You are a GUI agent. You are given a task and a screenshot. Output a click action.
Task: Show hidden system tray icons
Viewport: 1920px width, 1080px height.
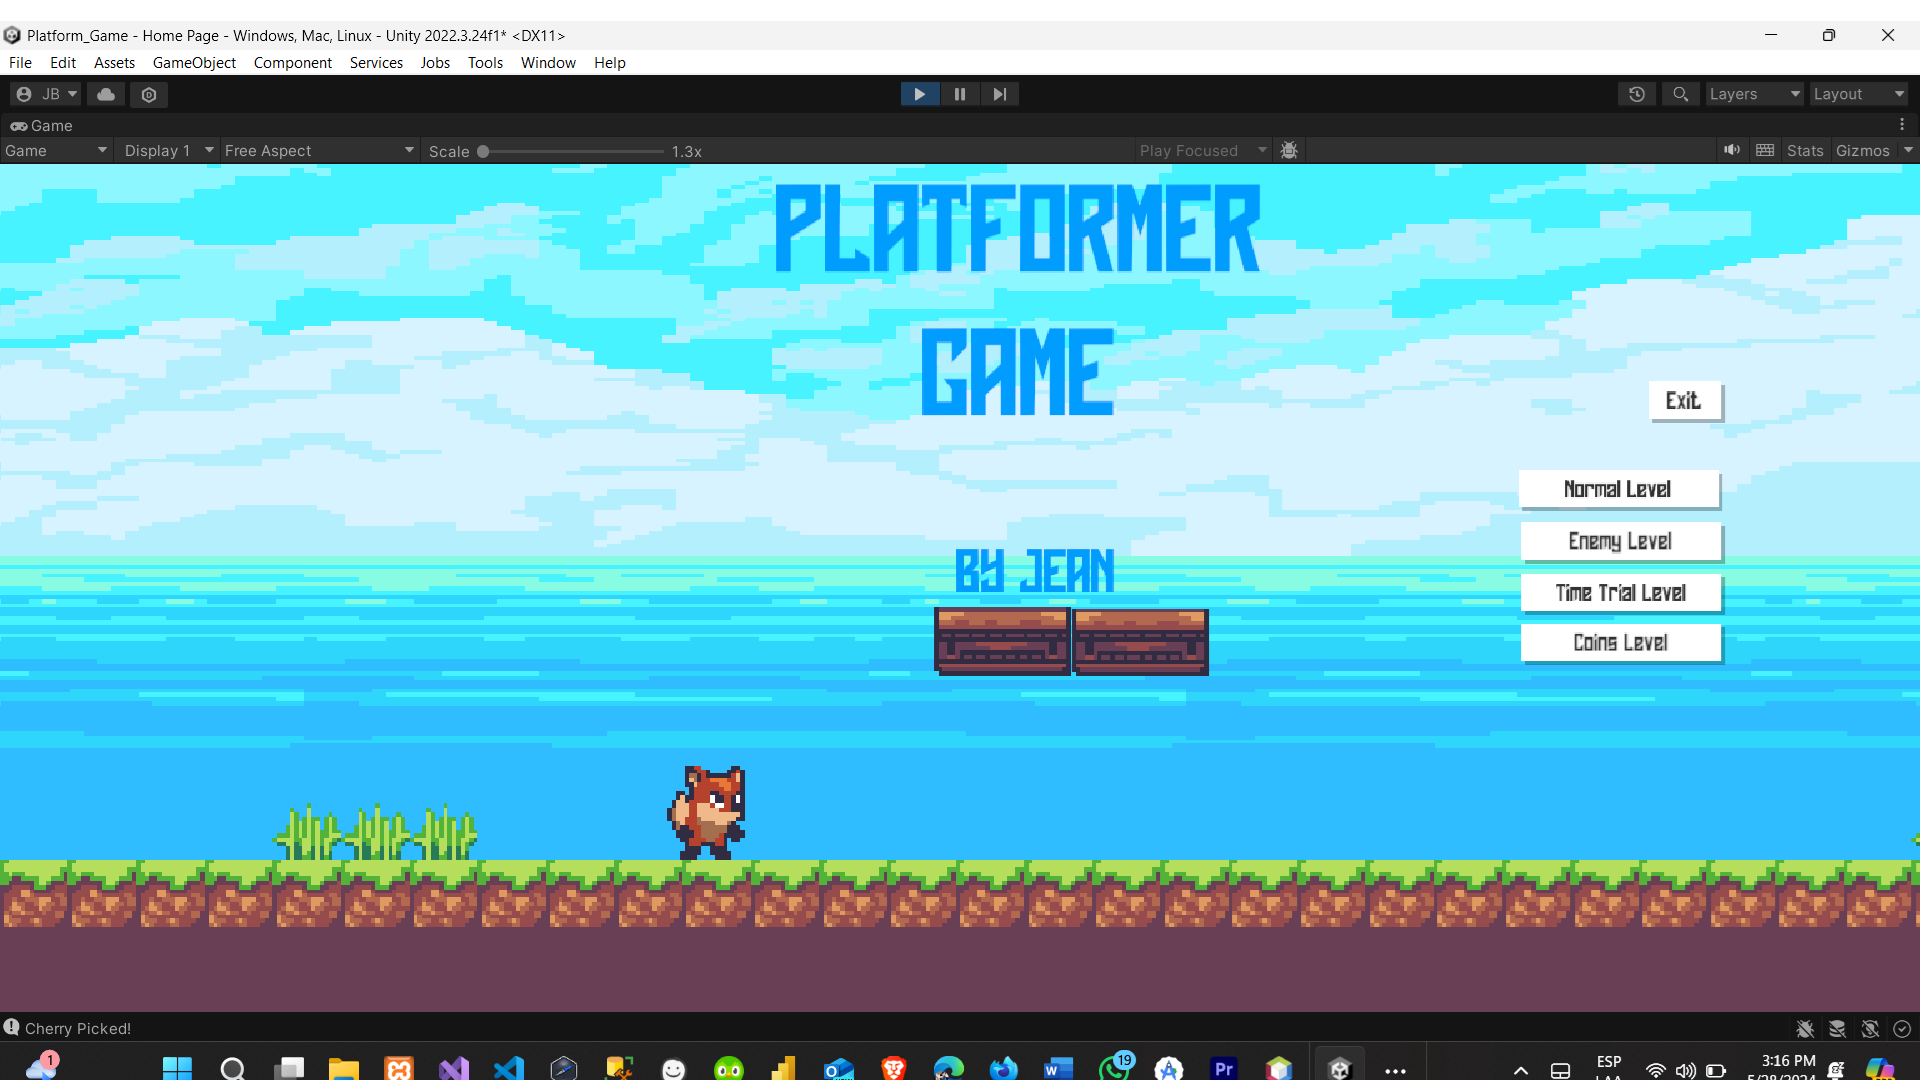[1521, 1070]
